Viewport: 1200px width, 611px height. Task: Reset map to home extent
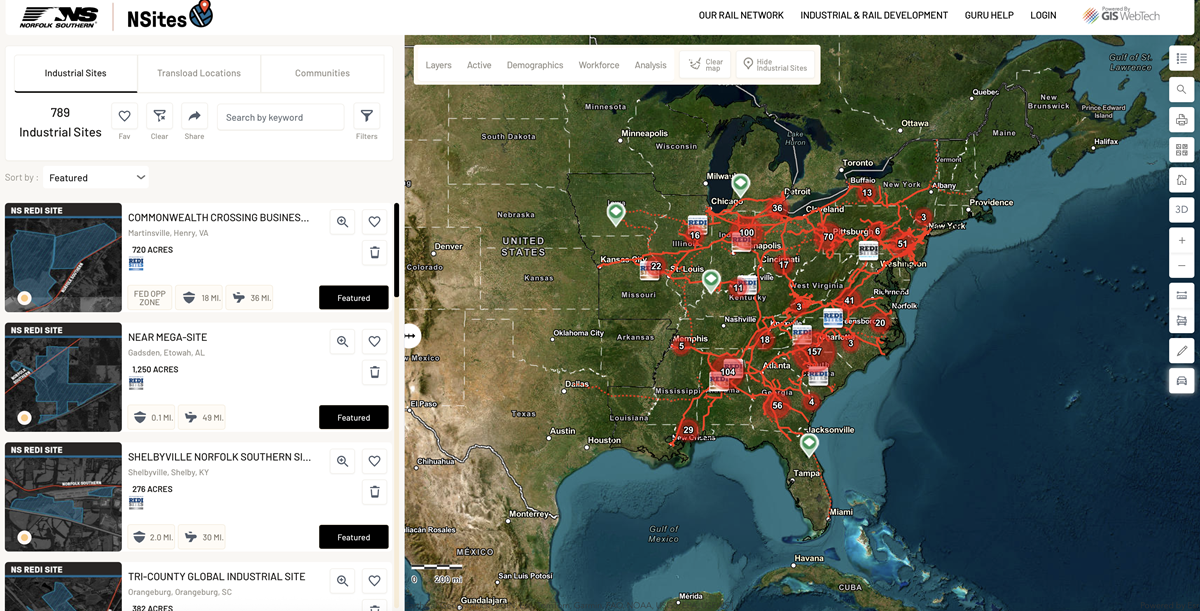pos(1181,180)
